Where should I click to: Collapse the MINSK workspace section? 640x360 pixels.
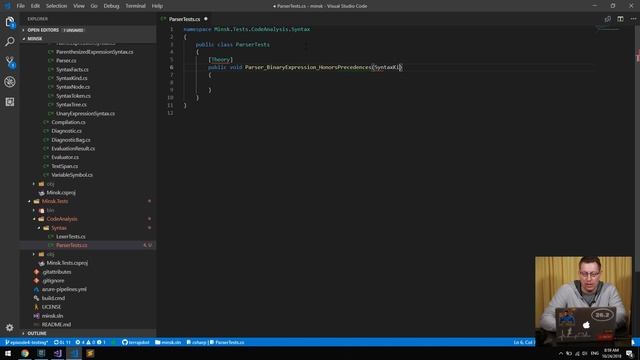(x=88, y=38)
